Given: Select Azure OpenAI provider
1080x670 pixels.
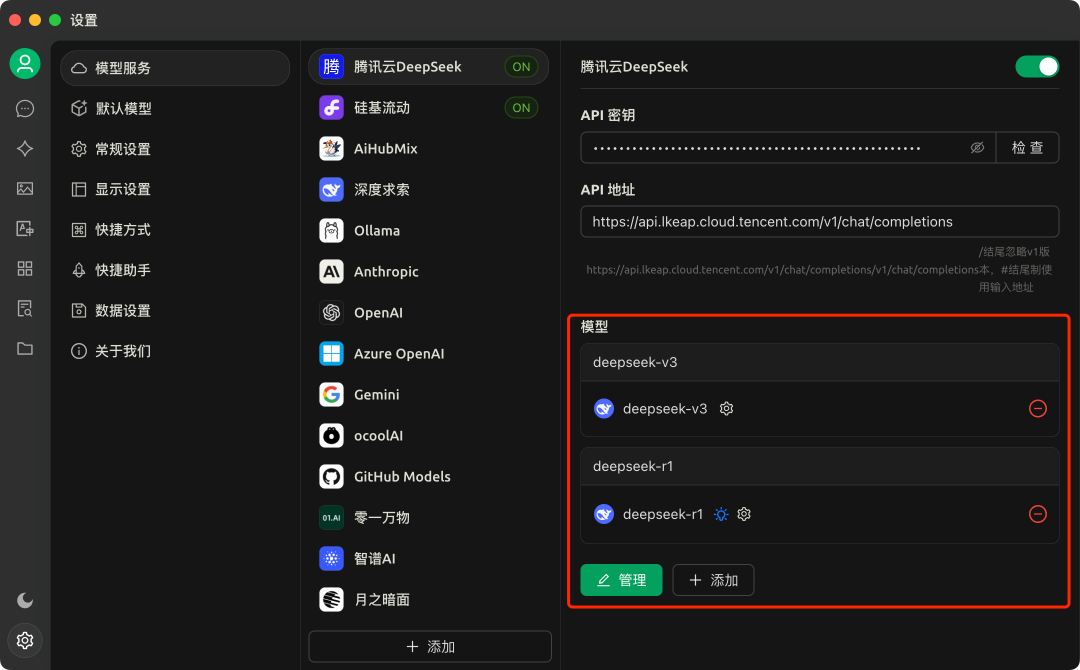Looking at the screenshot, I should point(428,354).
